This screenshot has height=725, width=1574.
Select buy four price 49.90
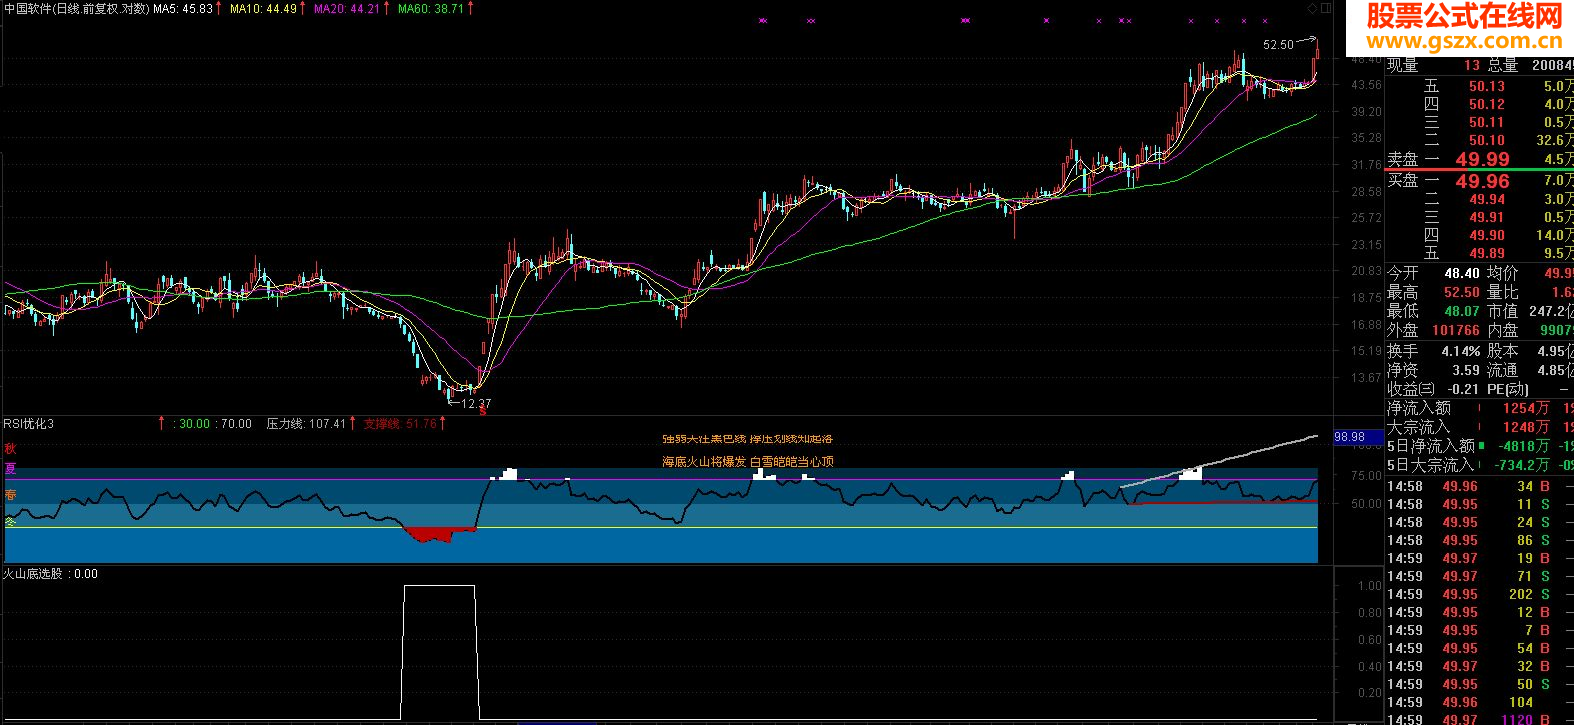click(x=1487, y=235)
